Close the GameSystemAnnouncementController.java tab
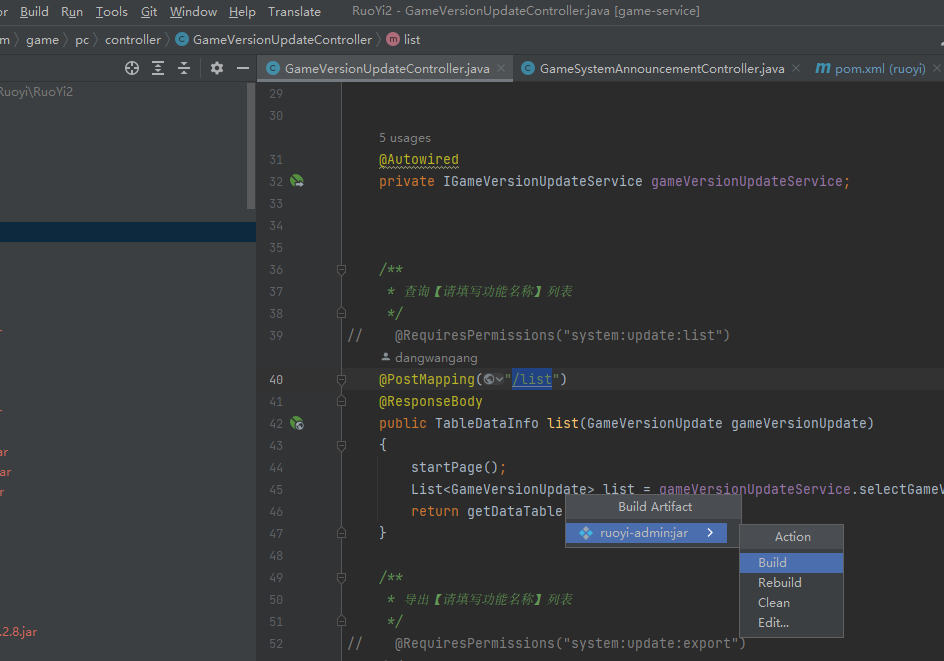Screen dimensions: 944x661 (796, 68)
